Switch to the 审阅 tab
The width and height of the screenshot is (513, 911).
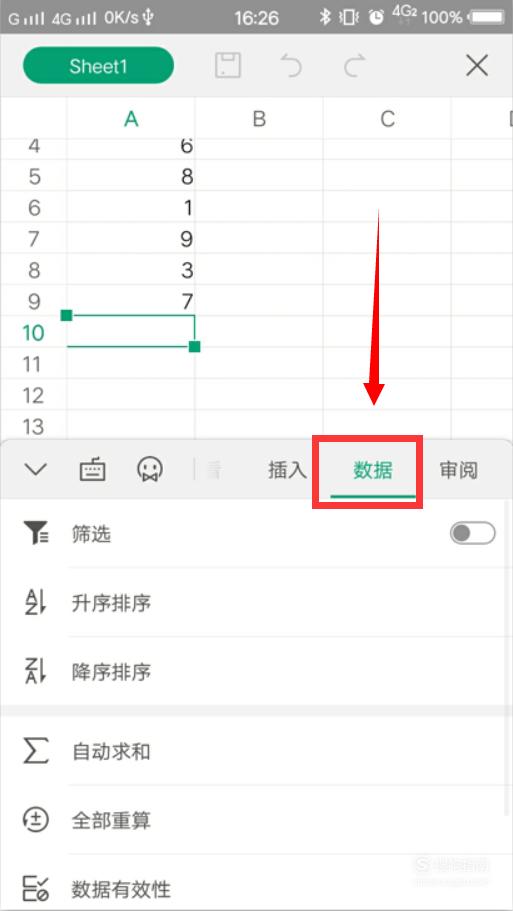[x=458, y=470]
